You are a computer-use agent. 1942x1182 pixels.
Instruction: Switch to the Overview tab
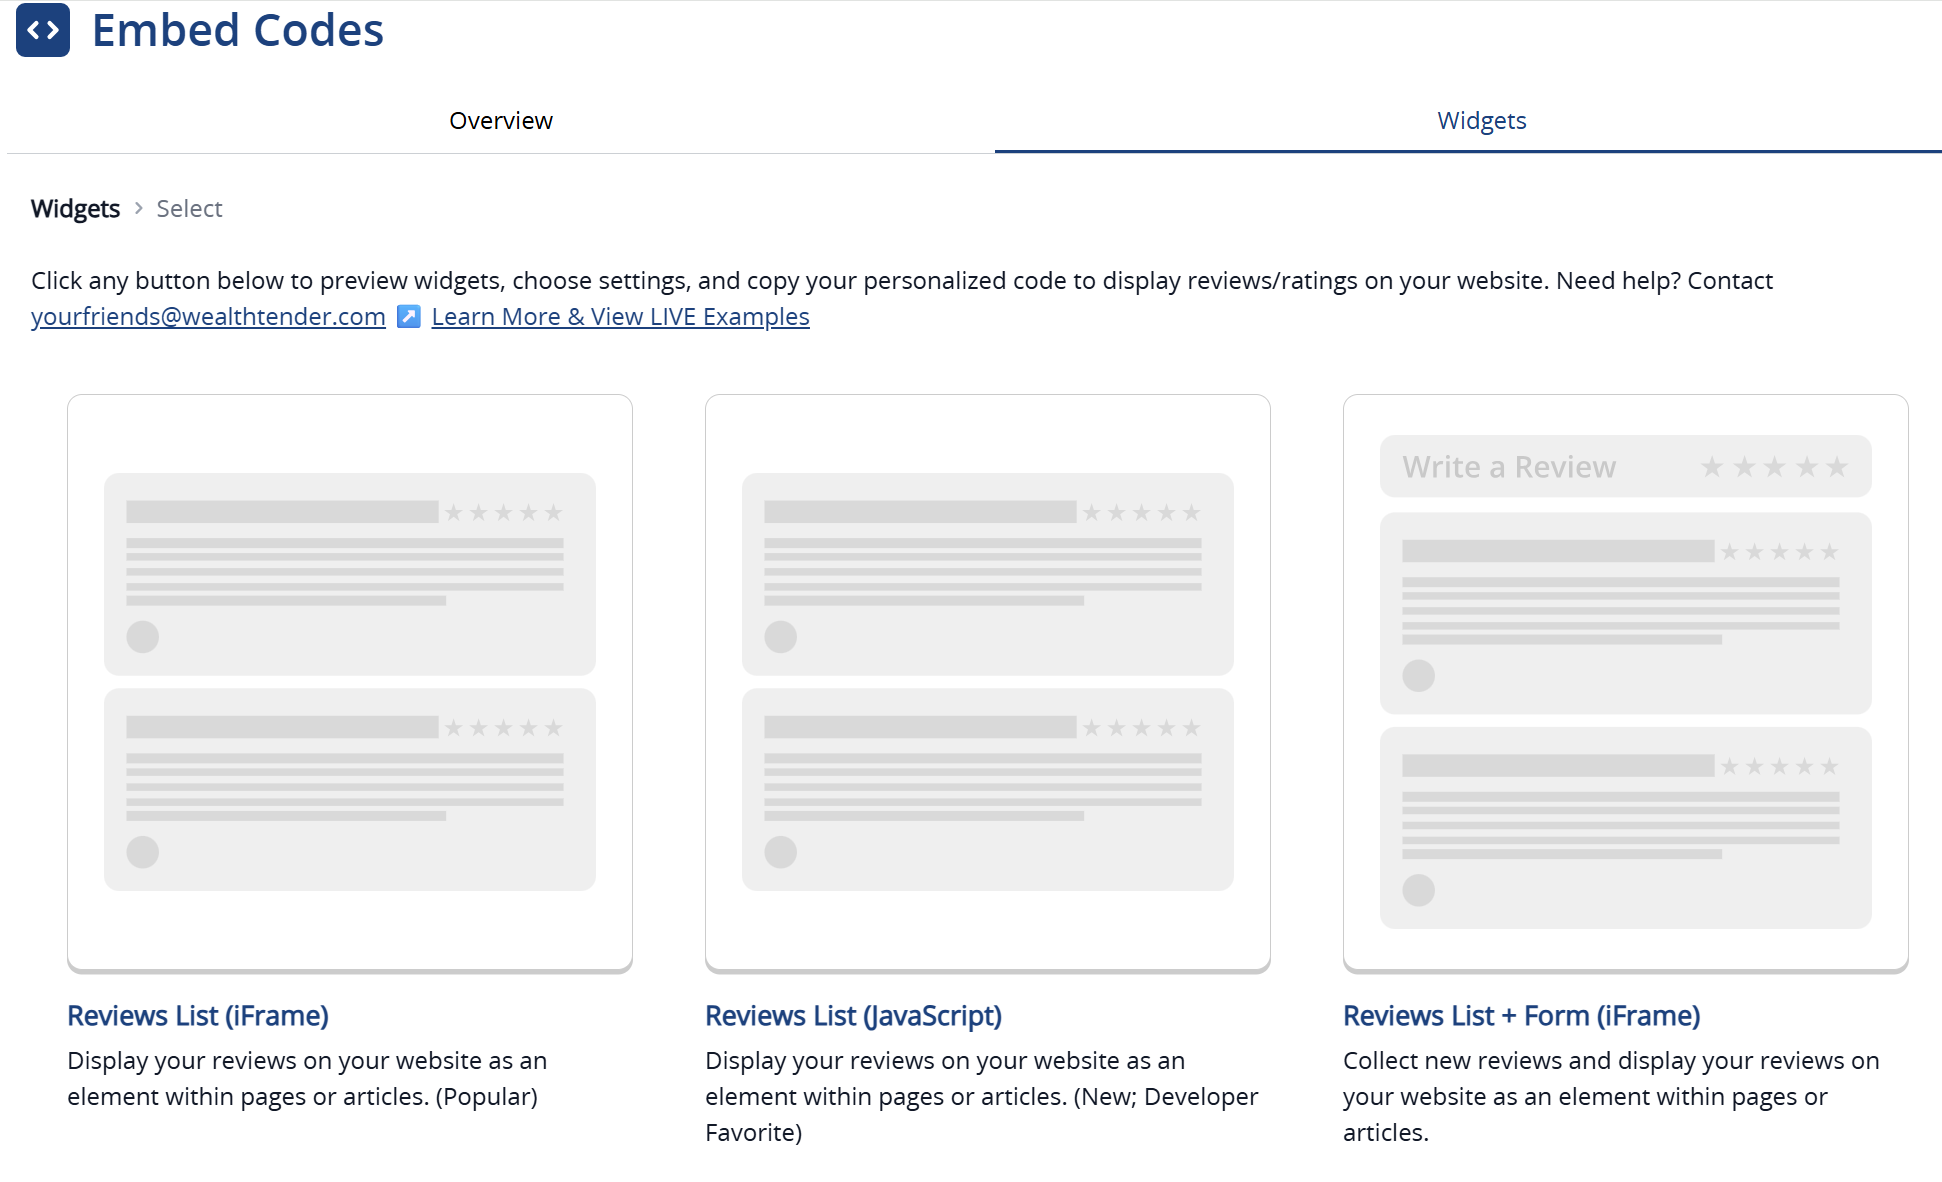tap(500, 121)
